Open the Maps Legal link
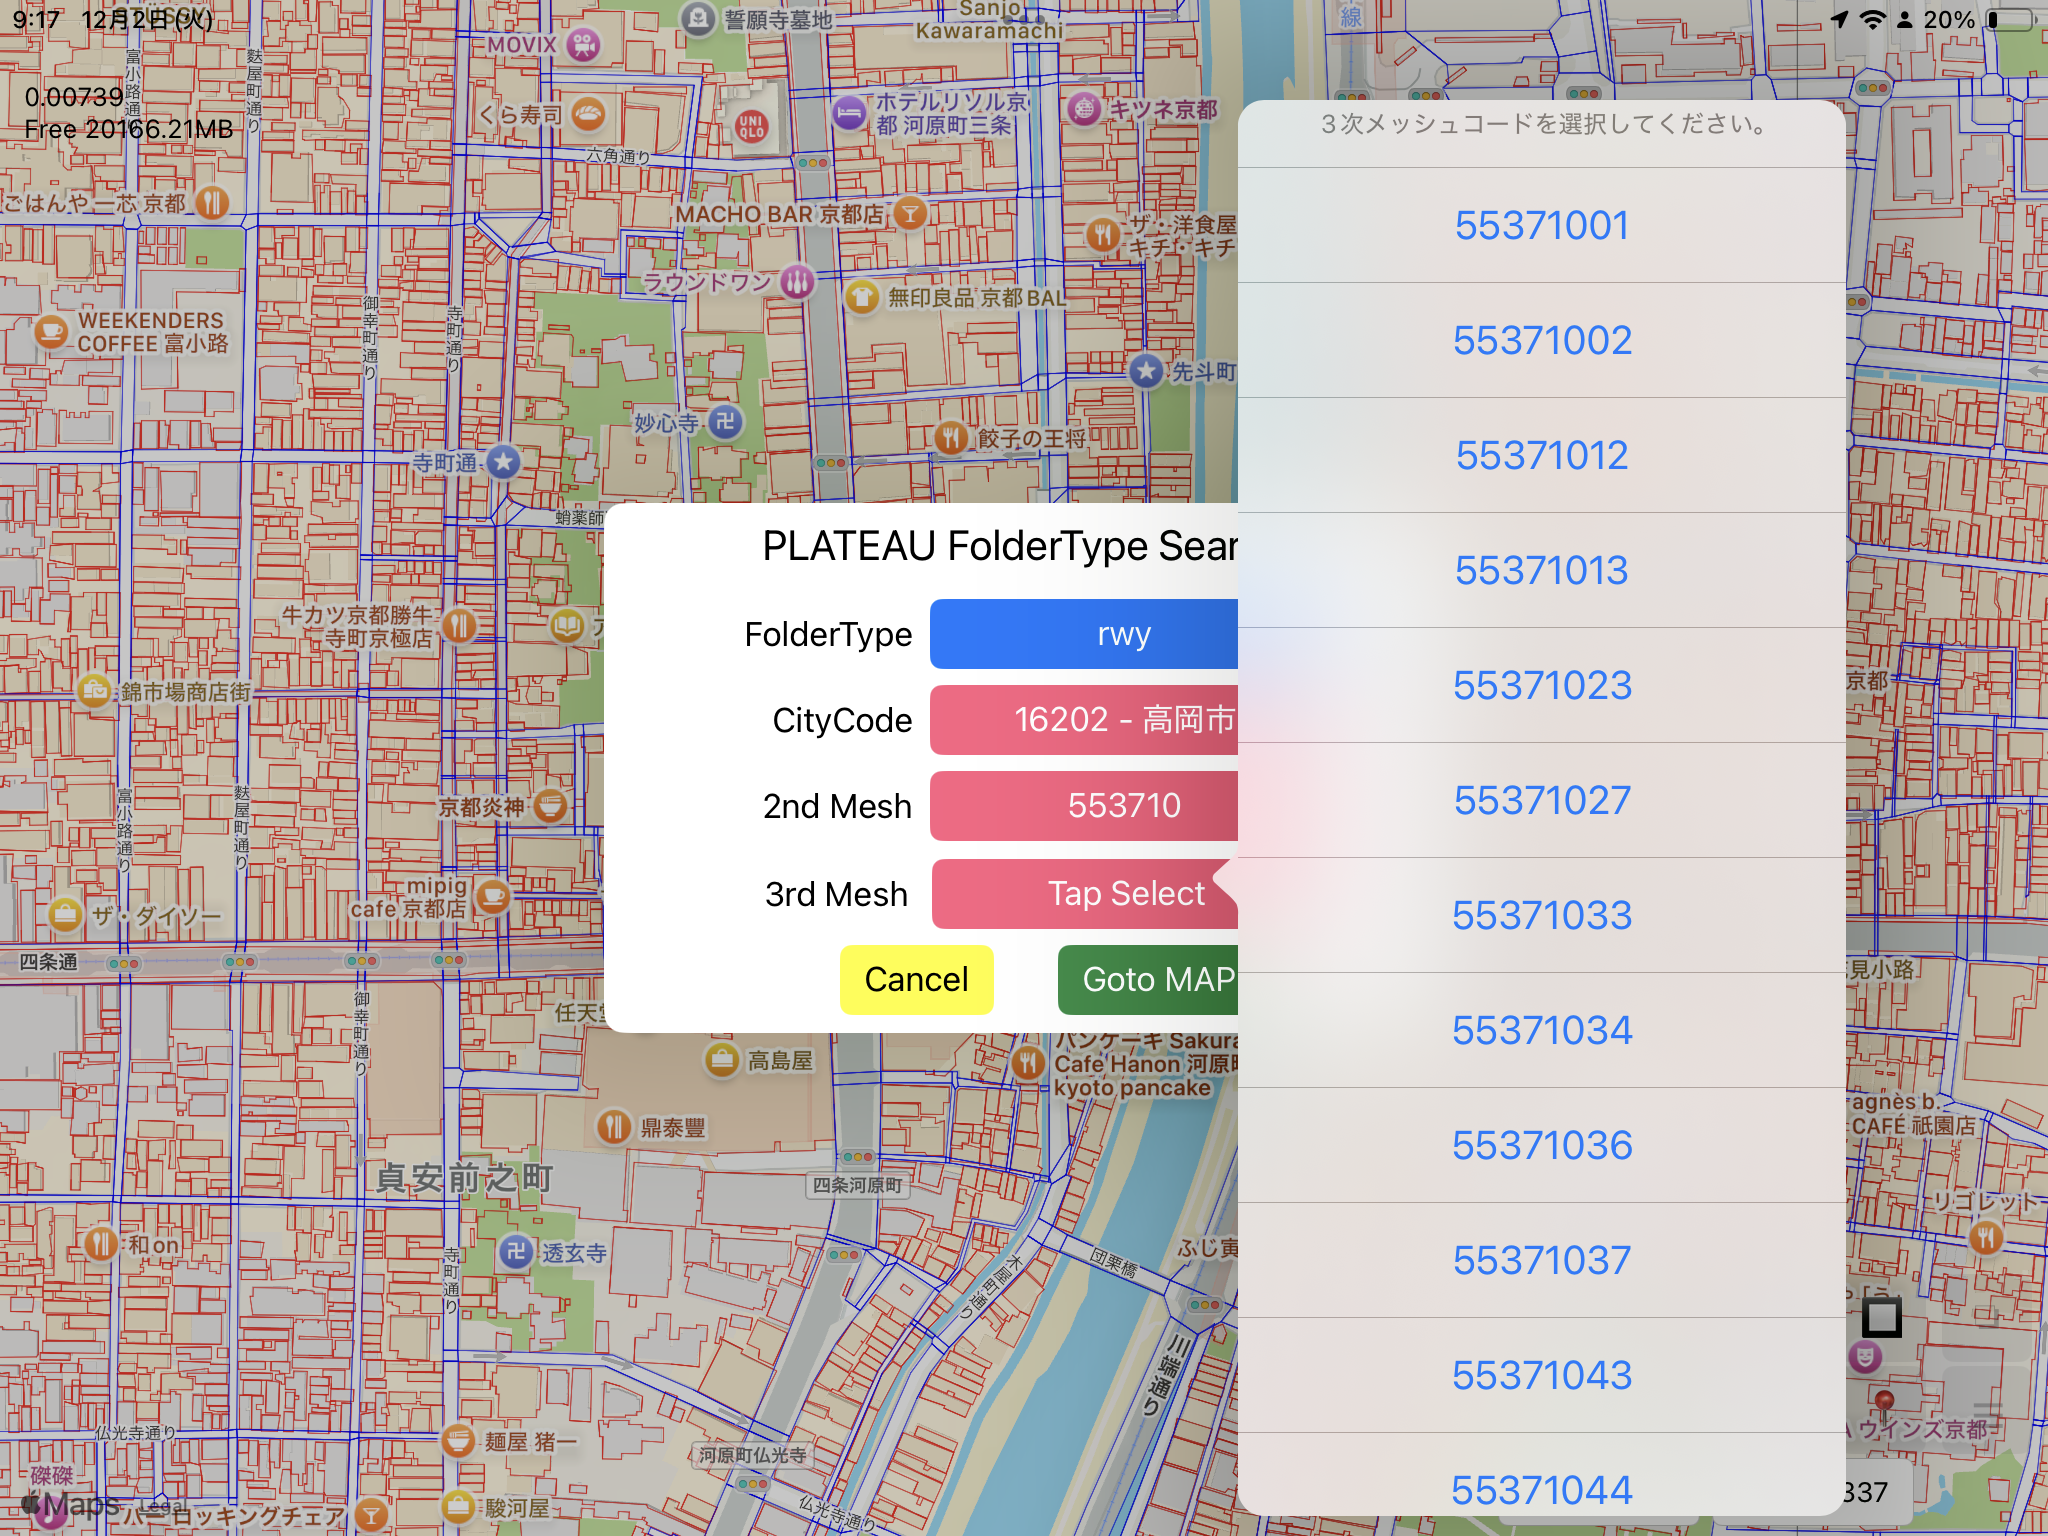The image size is (2048, 1536). pos(162,1506)
